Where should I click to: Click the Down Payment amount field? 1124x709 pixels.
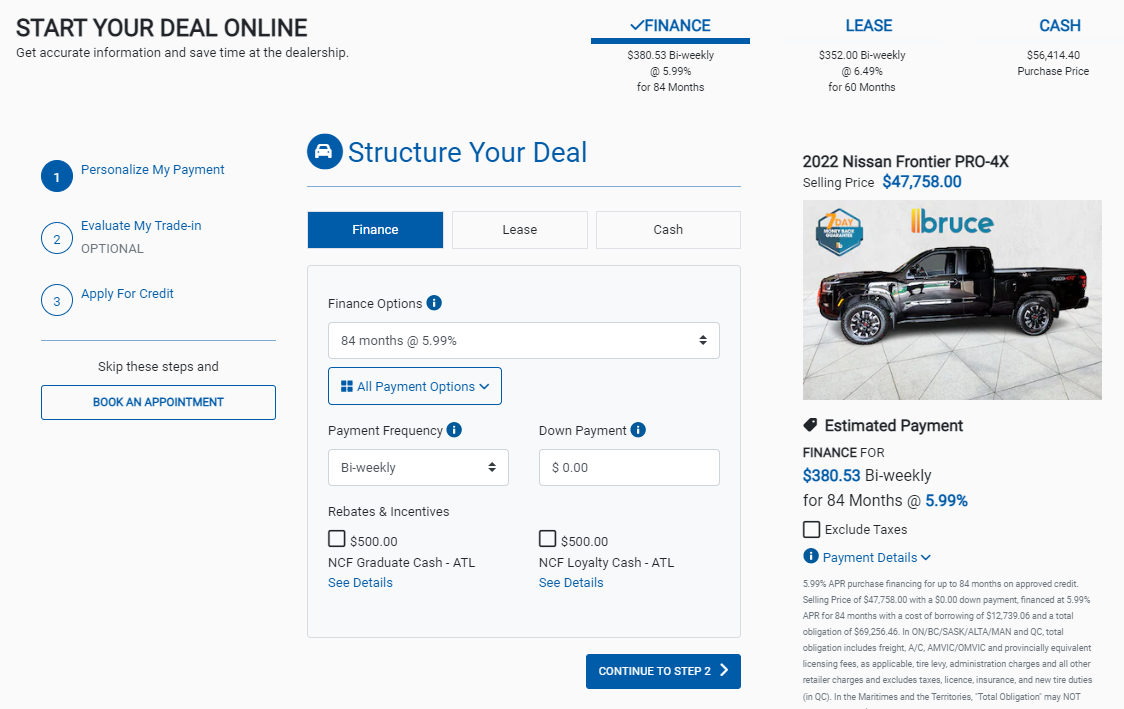(x=629, y=468)
